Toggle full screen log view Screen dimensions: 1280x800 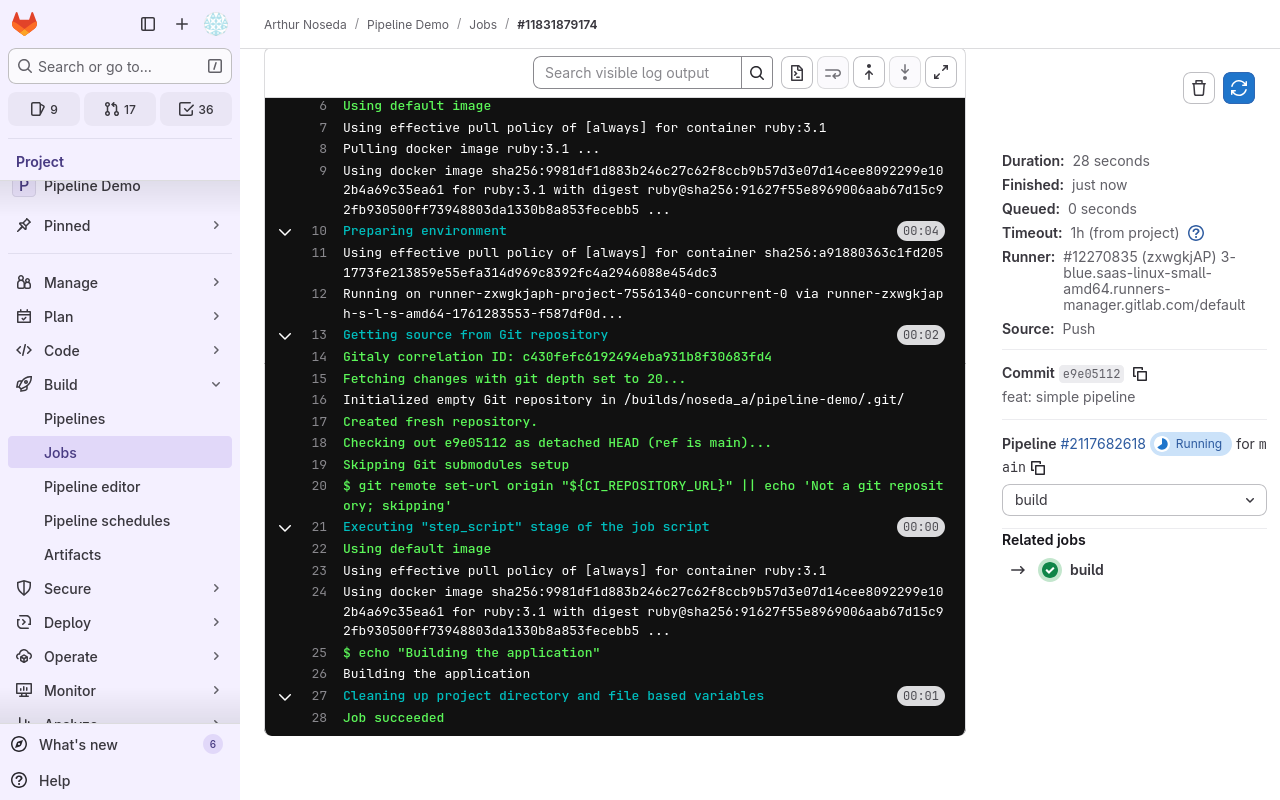pyautogui.click(x=941, y=73)
